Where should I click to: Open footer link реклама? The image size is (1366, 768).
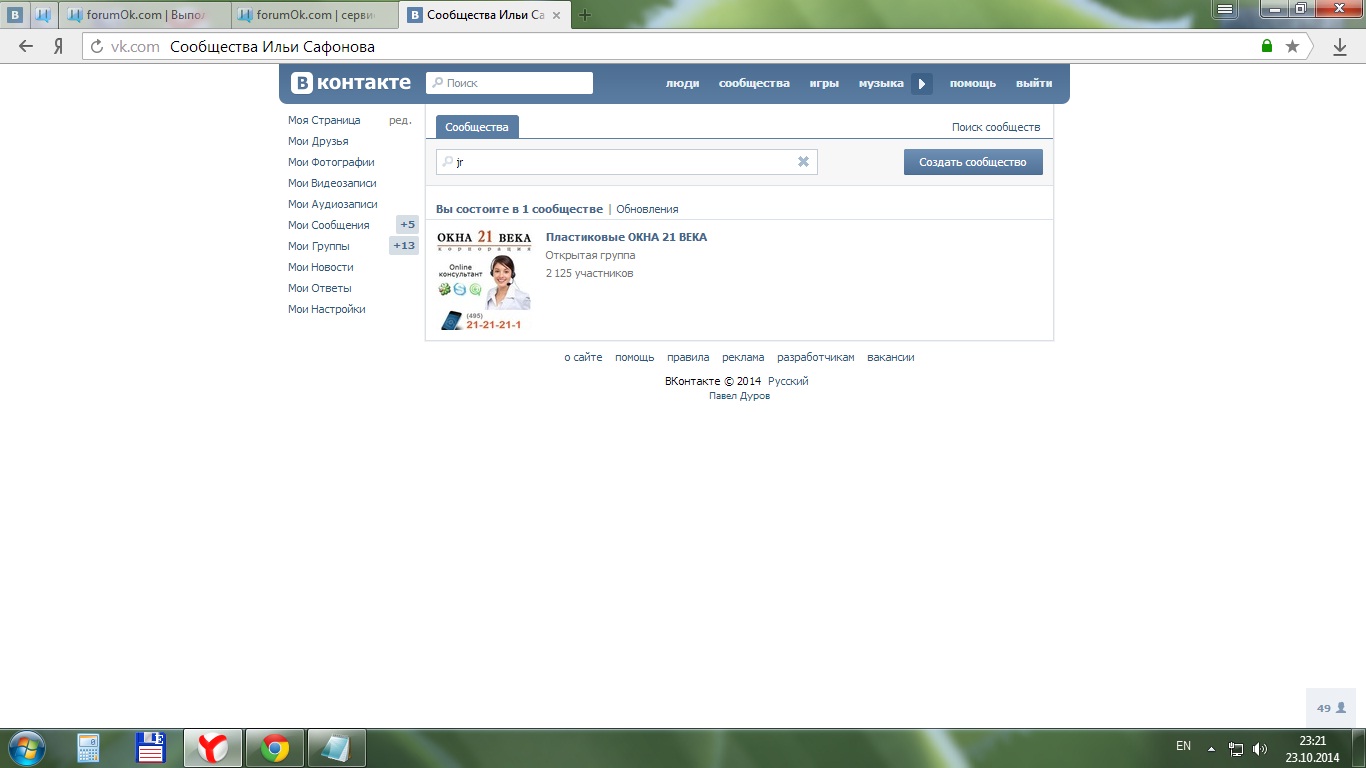[x=743, y=357]
